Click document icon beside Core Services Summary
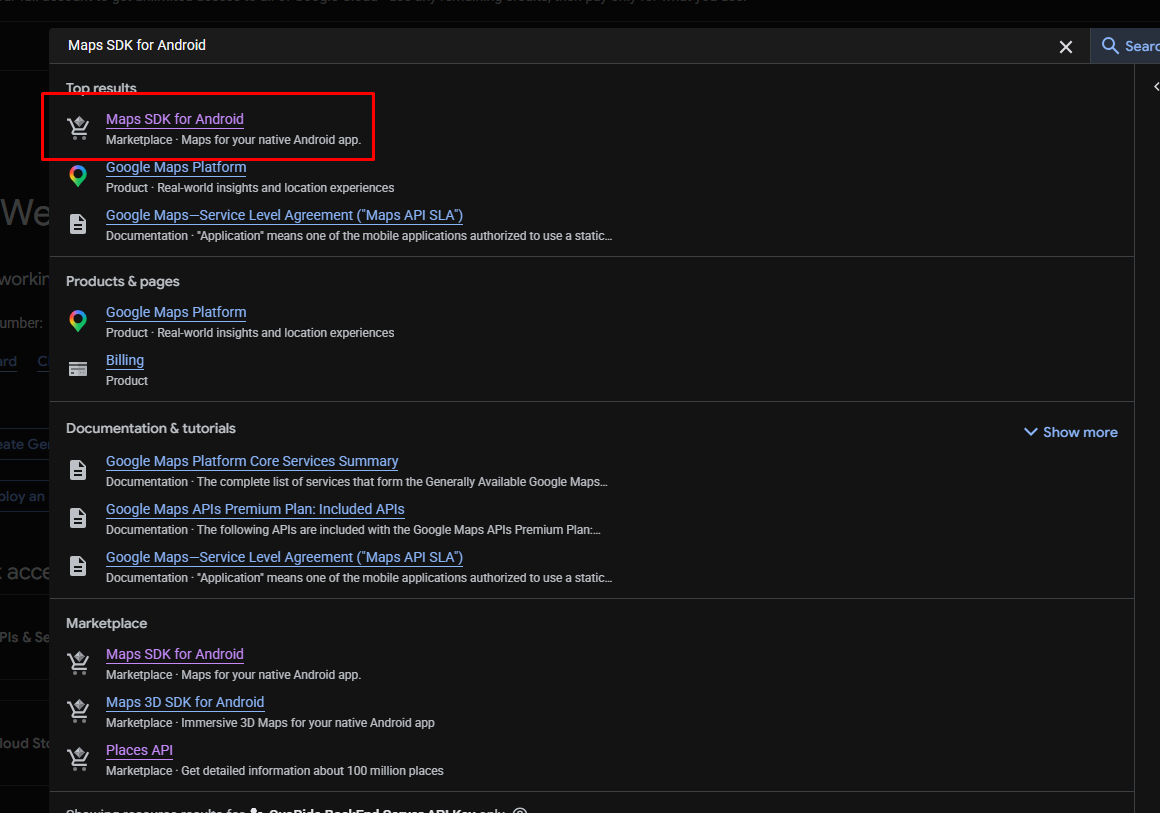 tap(78, 470)
